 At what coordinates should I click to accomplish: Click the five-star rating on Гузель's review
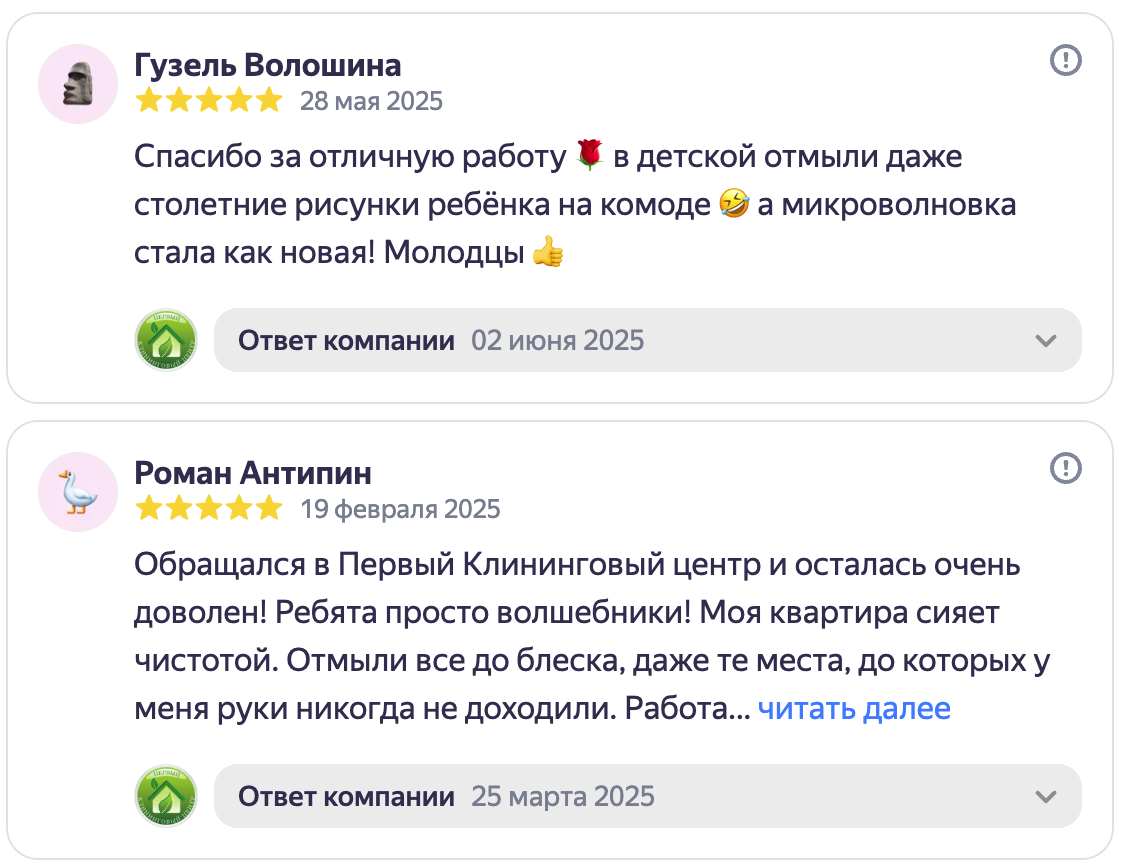[x=209, y=101]
